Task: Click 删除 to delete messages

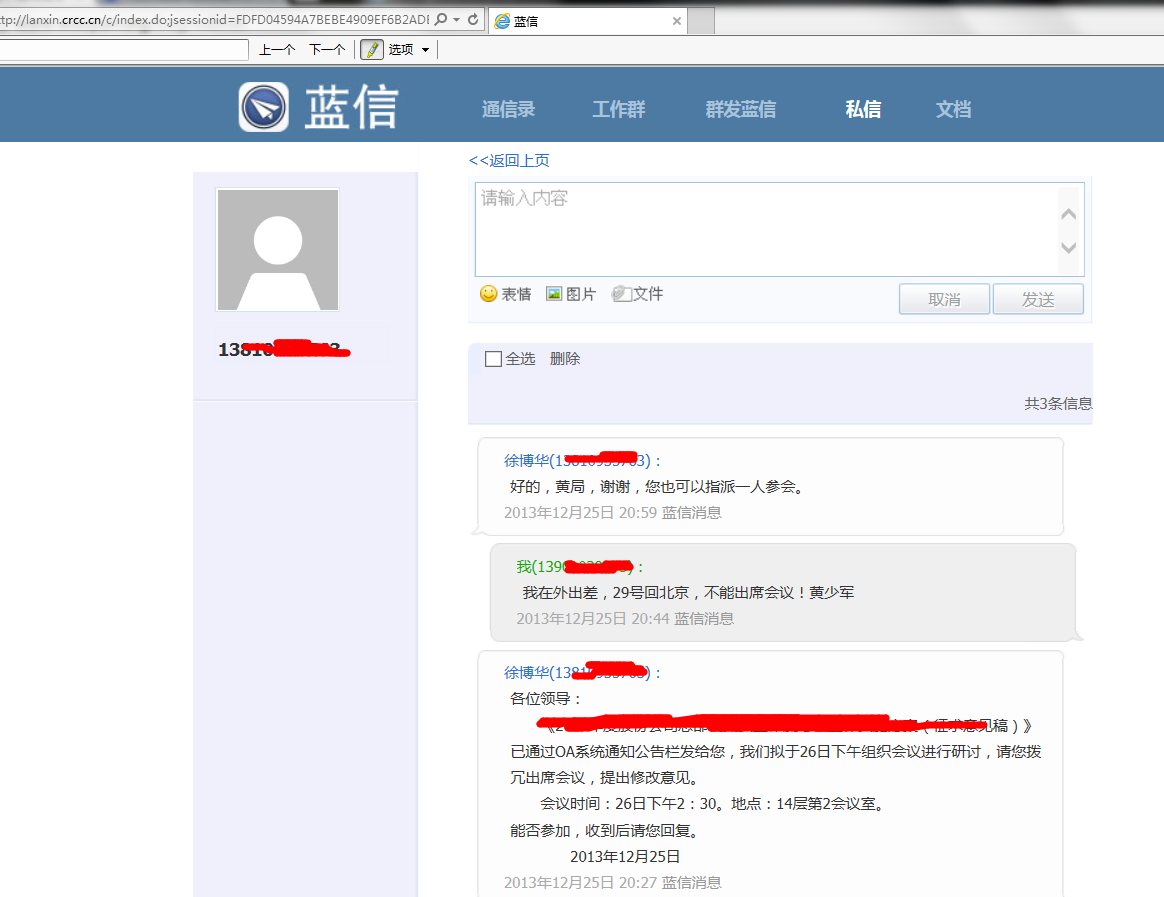Action: [x=565, y=359]
